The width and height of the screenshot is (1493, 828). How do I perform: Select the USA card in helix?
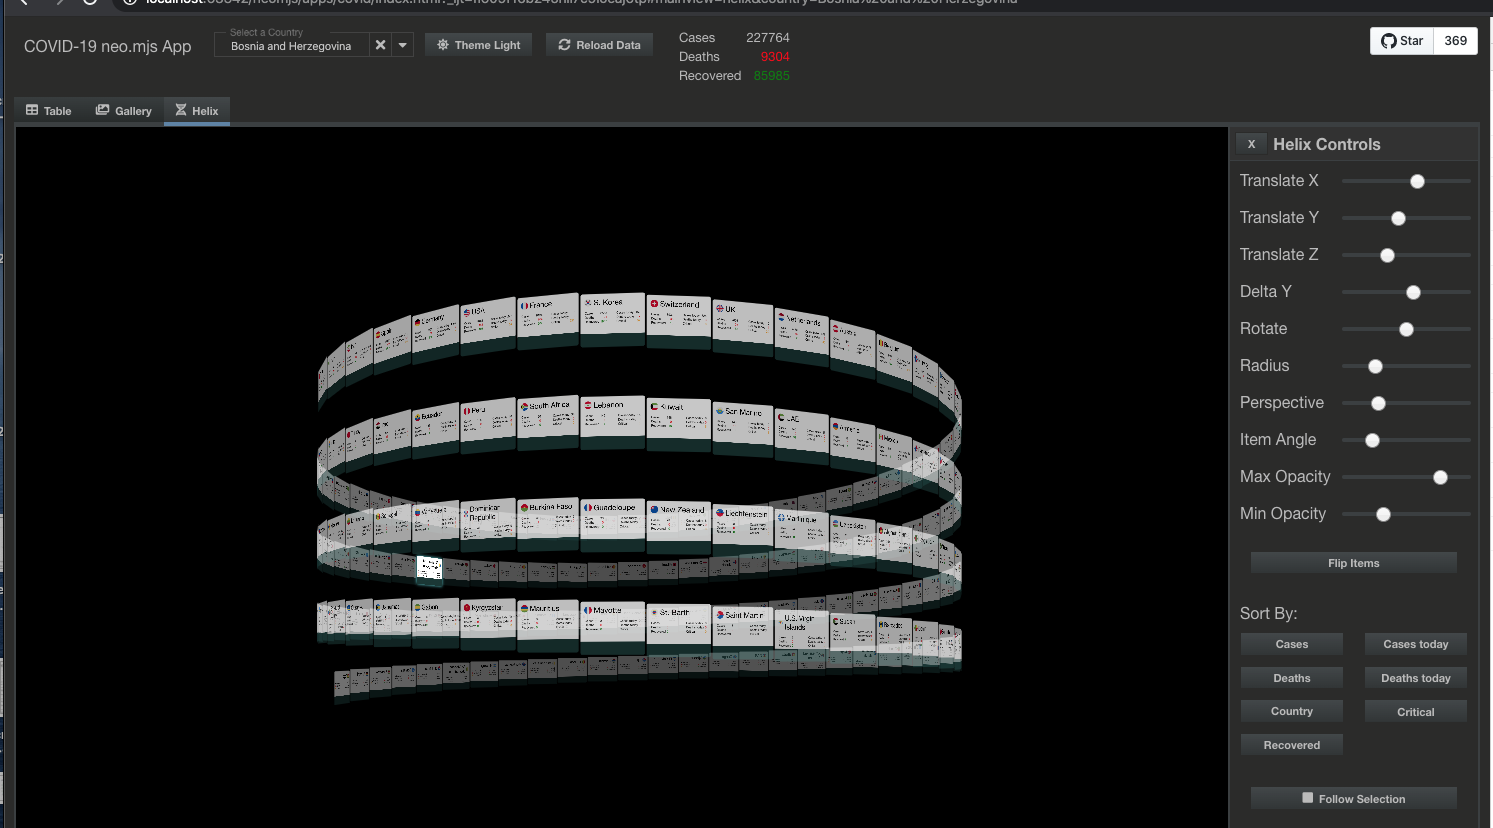488,325
